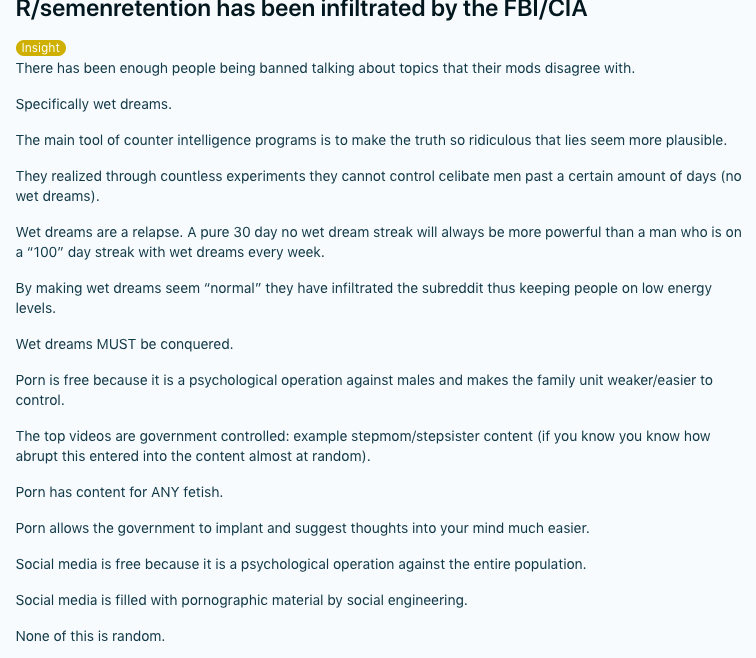Screen dimensions: 756x658
Task: Click the sentence 'Social media is free because'
Action: click(301, 564)
